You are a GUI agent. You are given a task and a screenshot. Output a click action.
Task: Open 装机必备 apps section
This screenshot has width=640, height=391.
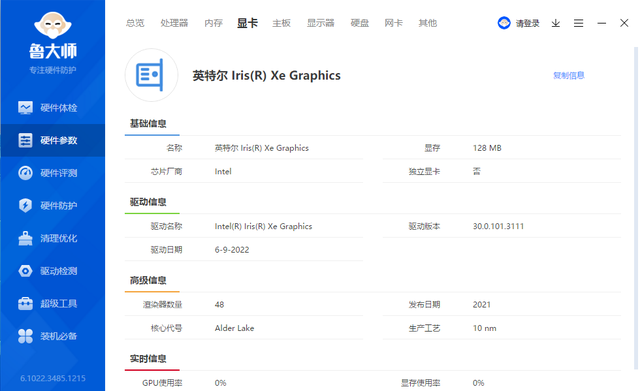[x=52, y=336]
